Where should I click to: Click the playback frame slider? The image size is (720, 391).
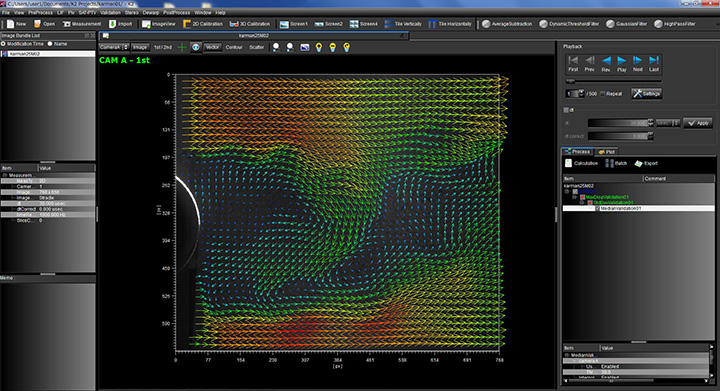click(x=613, y=81)
